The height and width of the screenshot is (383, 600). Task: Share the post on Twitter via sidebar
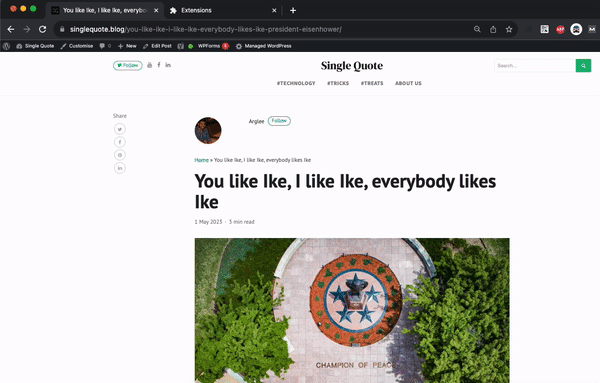[120, 129]
